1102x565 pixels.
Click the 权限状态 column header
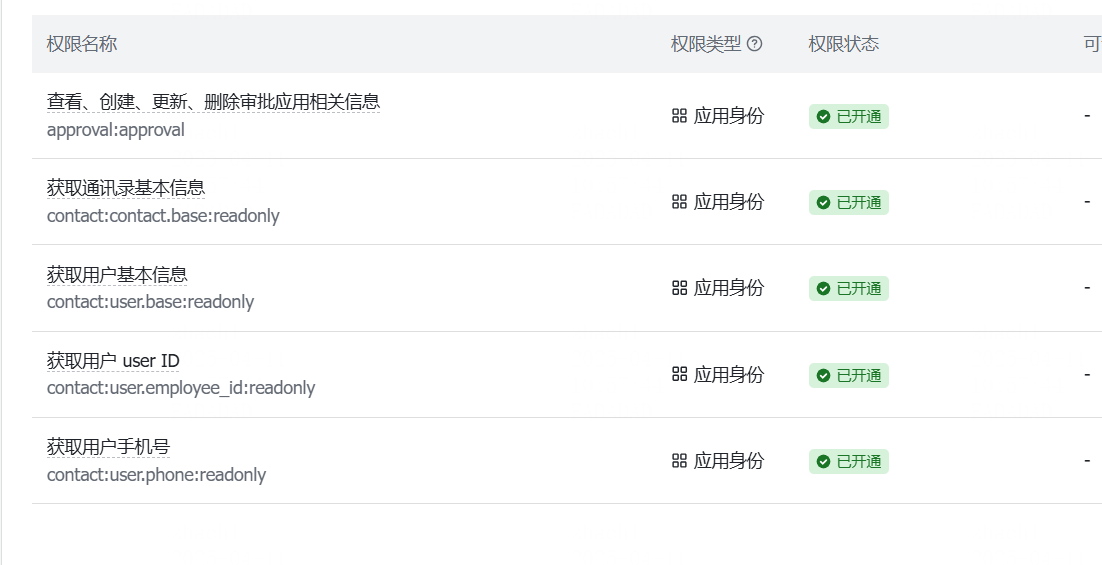[x=843, y=44]
